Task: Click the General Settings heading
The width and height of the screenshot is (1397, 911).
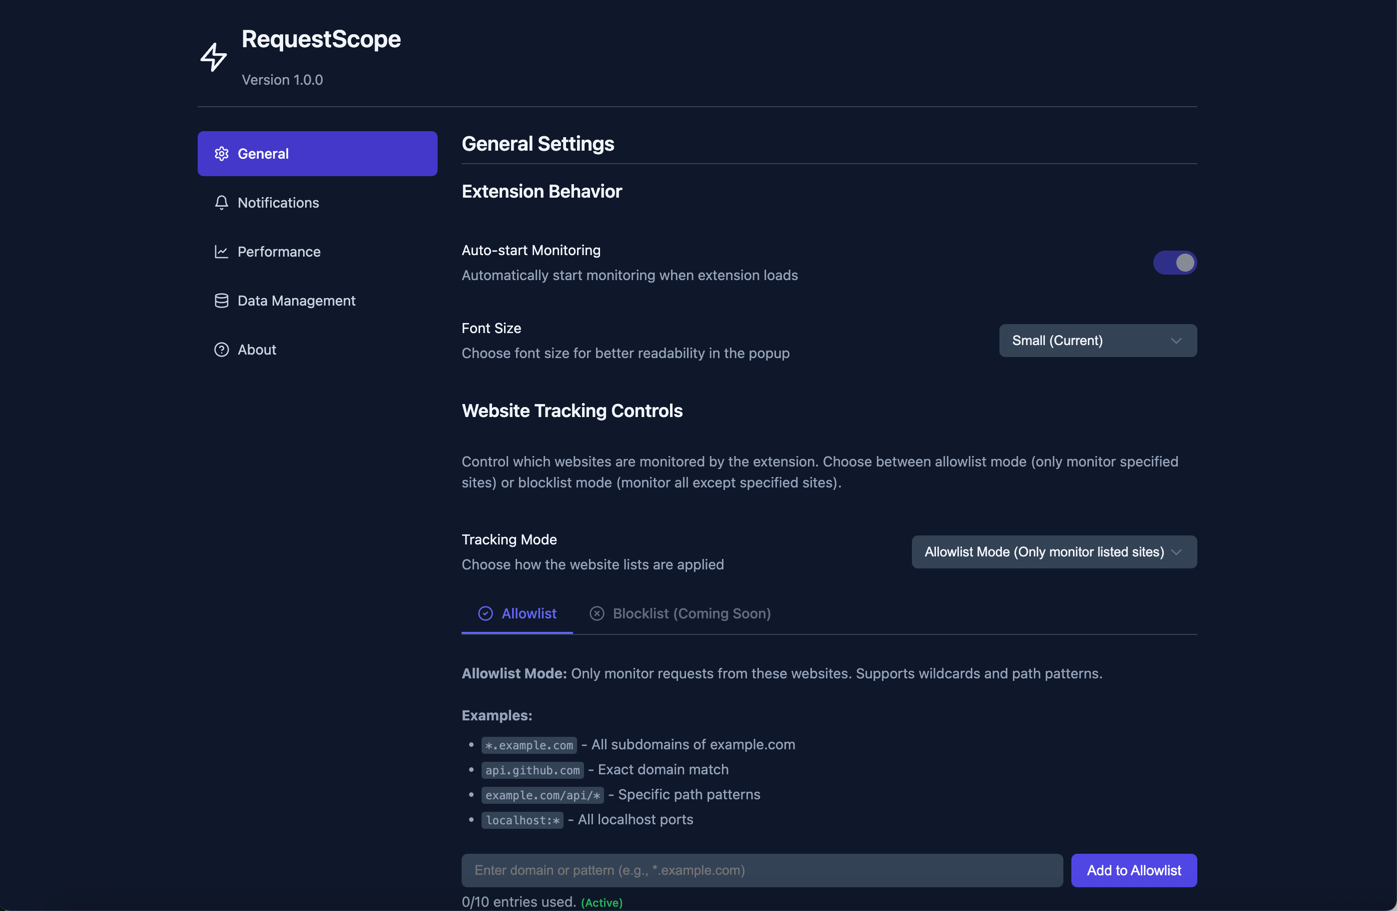Action: 538,143
